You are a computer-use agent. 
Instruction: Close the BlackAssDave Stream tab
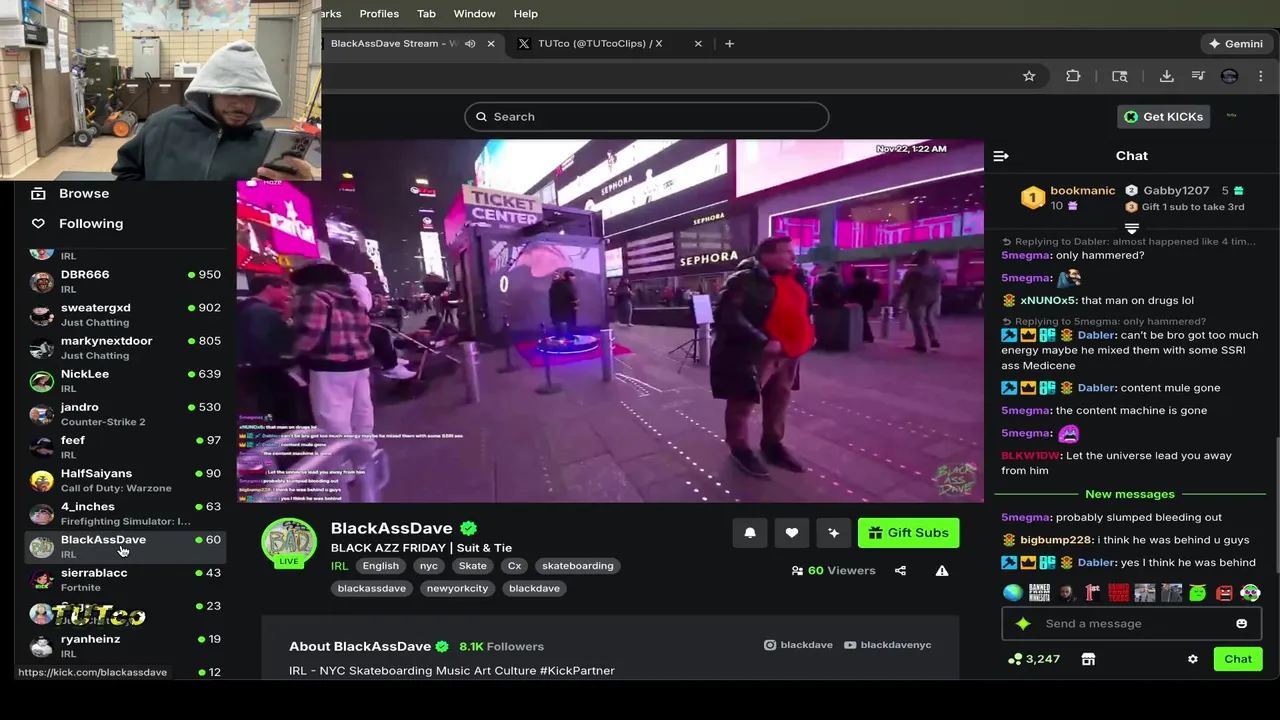(x=491, y=44)
